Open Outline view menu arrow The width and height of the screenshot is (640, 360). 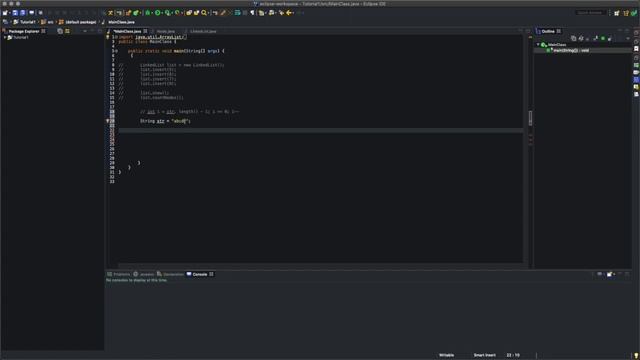coord(628,38)
